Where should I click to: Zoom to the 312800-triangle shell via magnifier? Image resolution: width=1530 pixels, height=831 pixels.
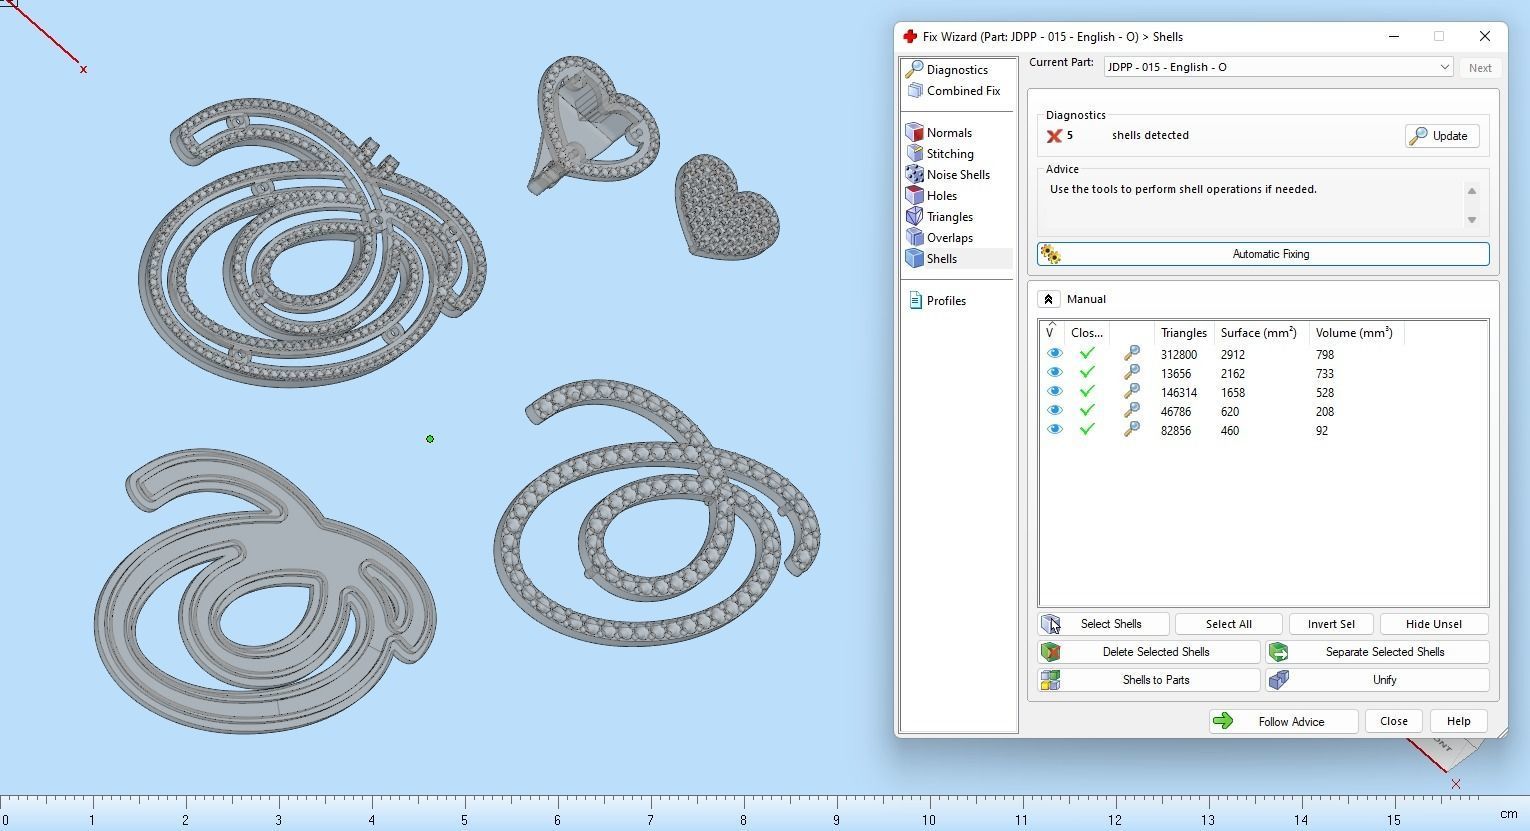point(1132,354)
